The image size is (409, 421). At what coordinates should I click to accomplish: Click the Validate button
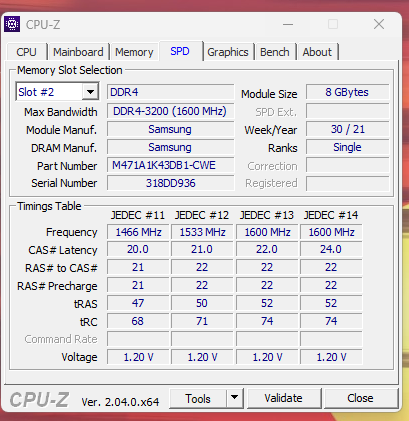(283, 398)
